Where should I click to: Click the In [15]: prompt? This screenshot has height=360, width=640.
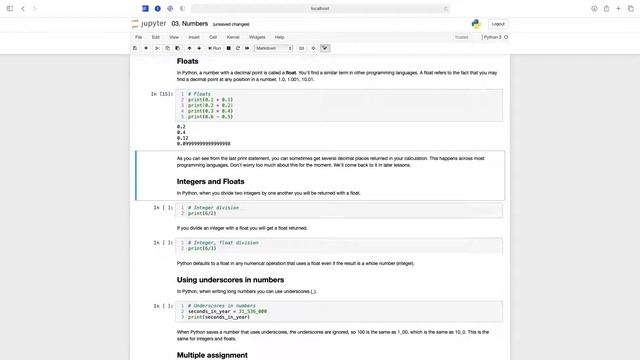click(162, 94)
